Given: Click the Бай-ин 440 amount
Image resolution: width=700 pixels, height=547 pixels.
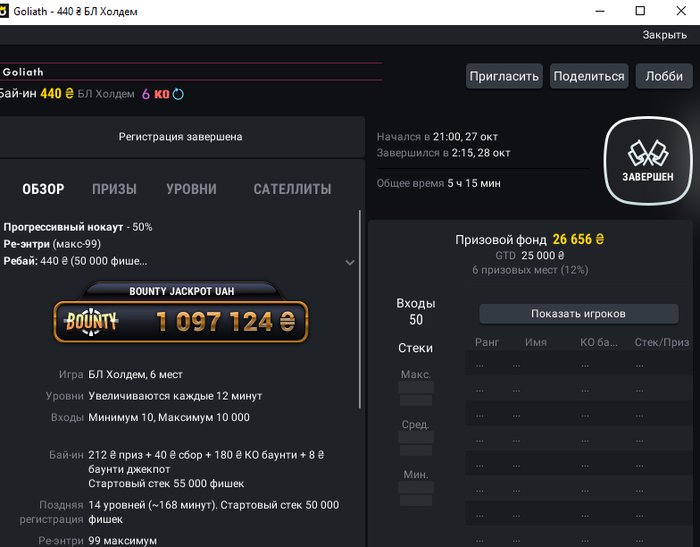Looking at the screenshot, I should (57, 93).
